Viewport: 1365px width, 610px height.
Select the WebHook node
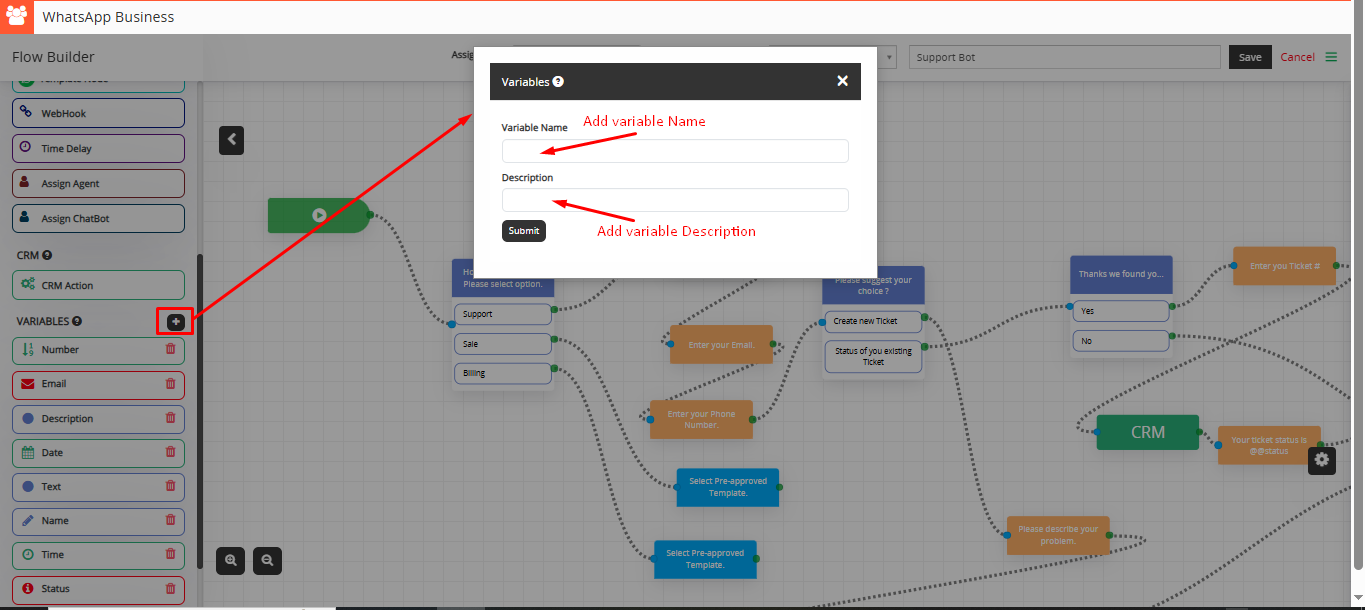[x=99, y=113]
